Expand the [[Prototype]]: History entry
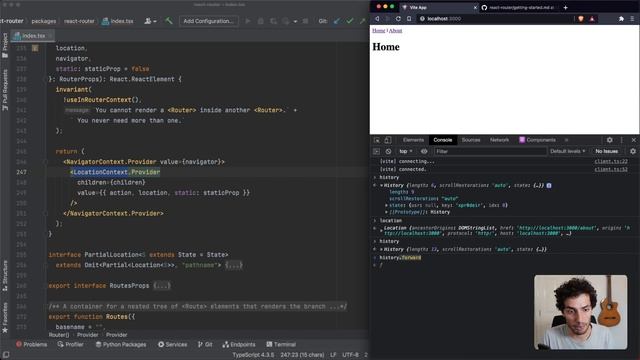Screen dimensions: 640x360 coord(386,212)
